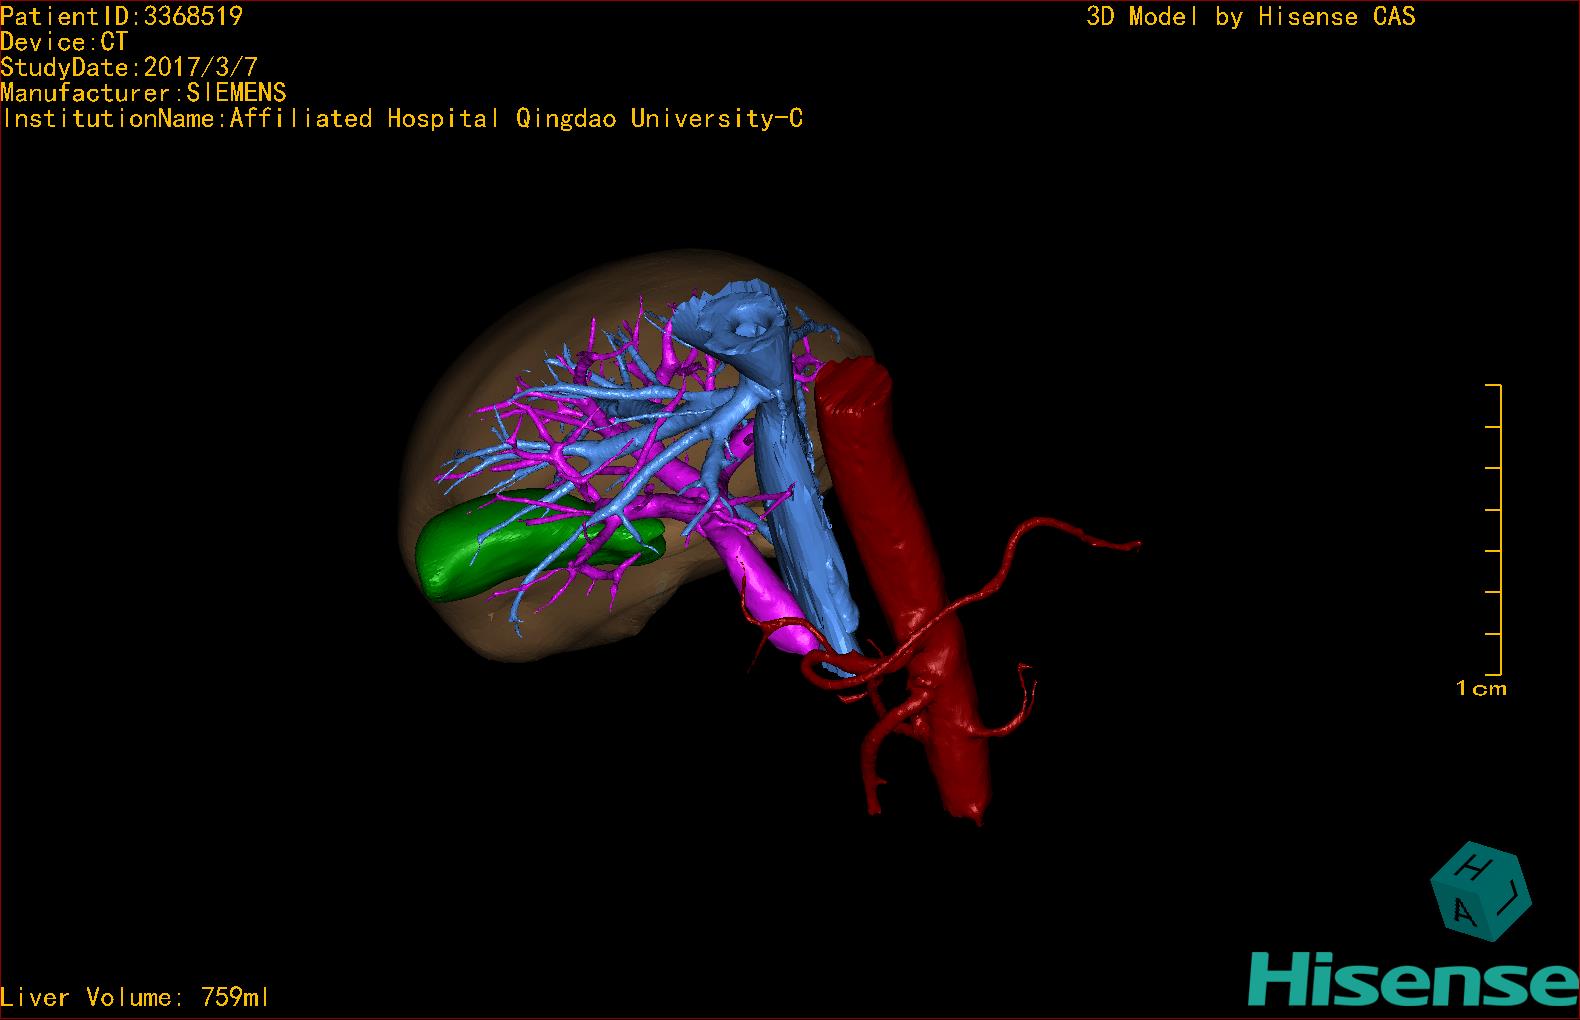Select the Liver Volume: 759ml readout
Image resolution: width=1580 pixels, height=1020 pixels.
[x=134, y=997]
